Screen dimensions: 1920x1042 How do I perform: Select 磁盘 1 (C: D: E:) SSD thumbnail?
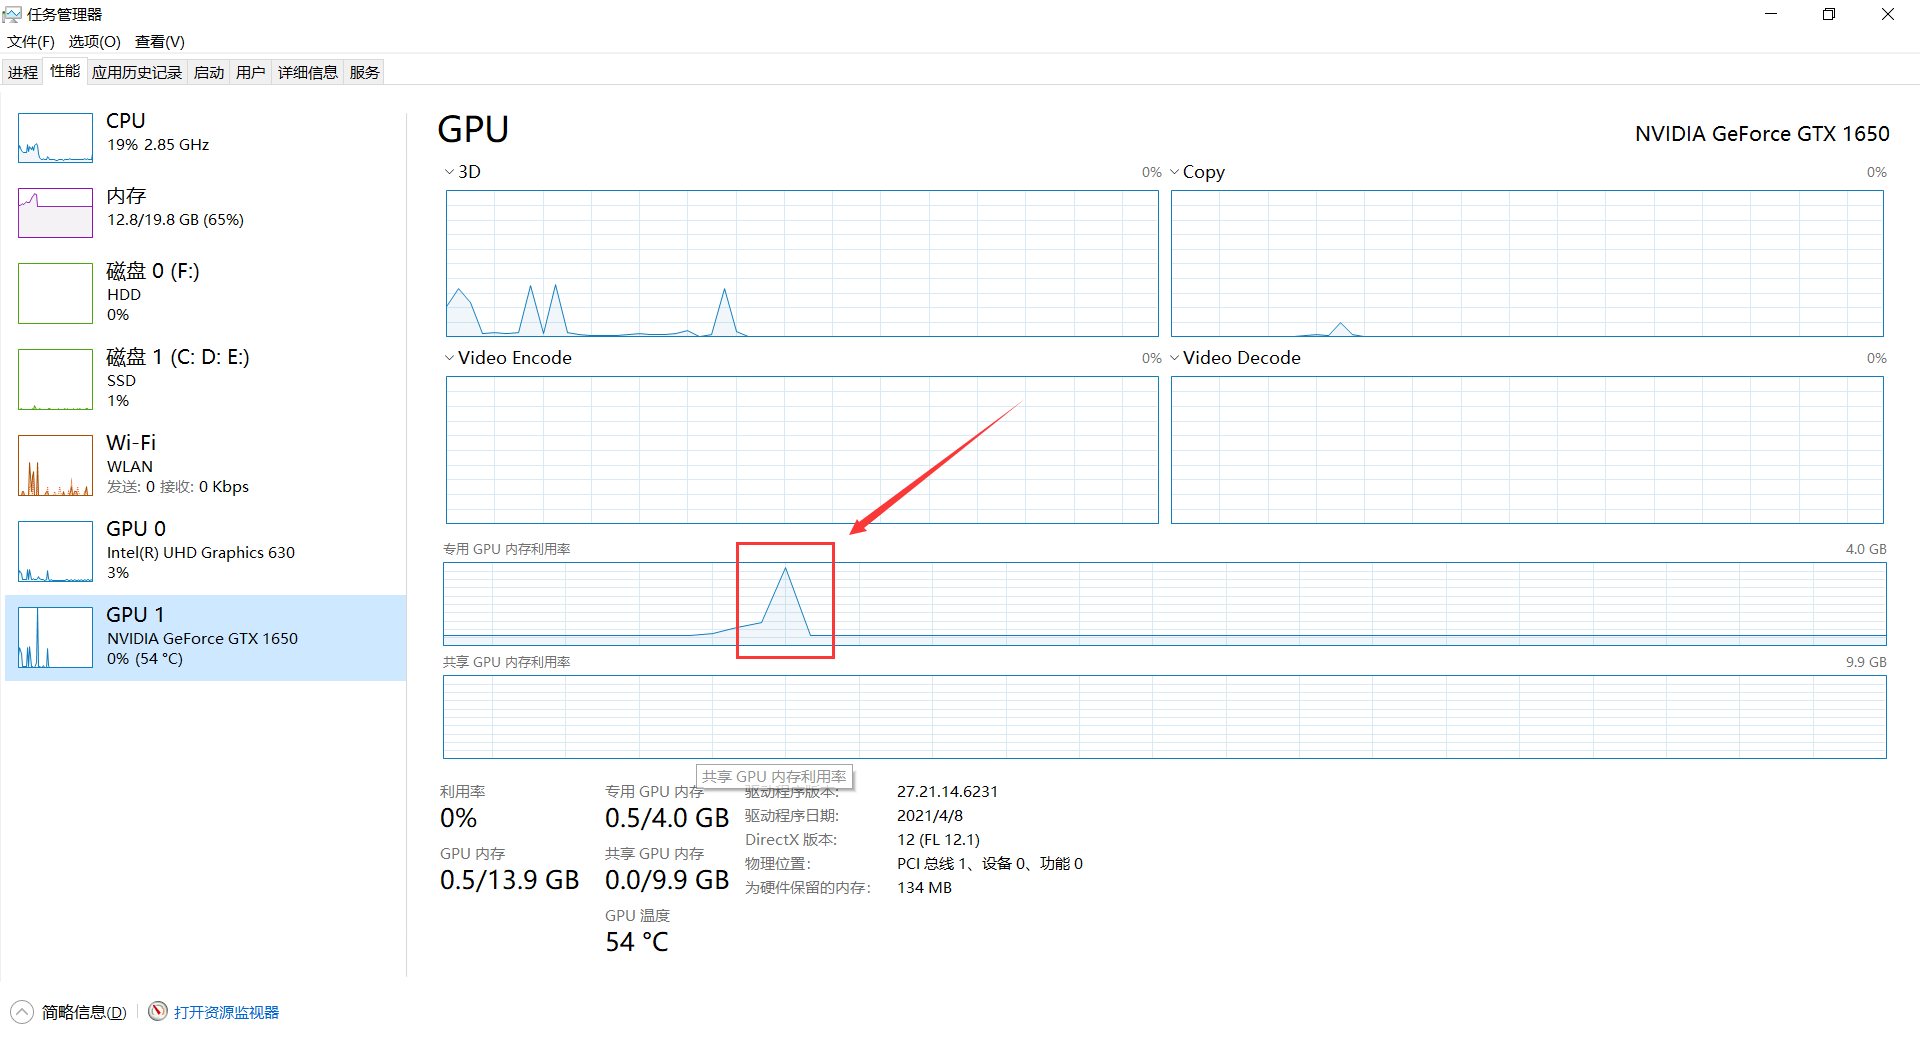click(x=55, y=379)
